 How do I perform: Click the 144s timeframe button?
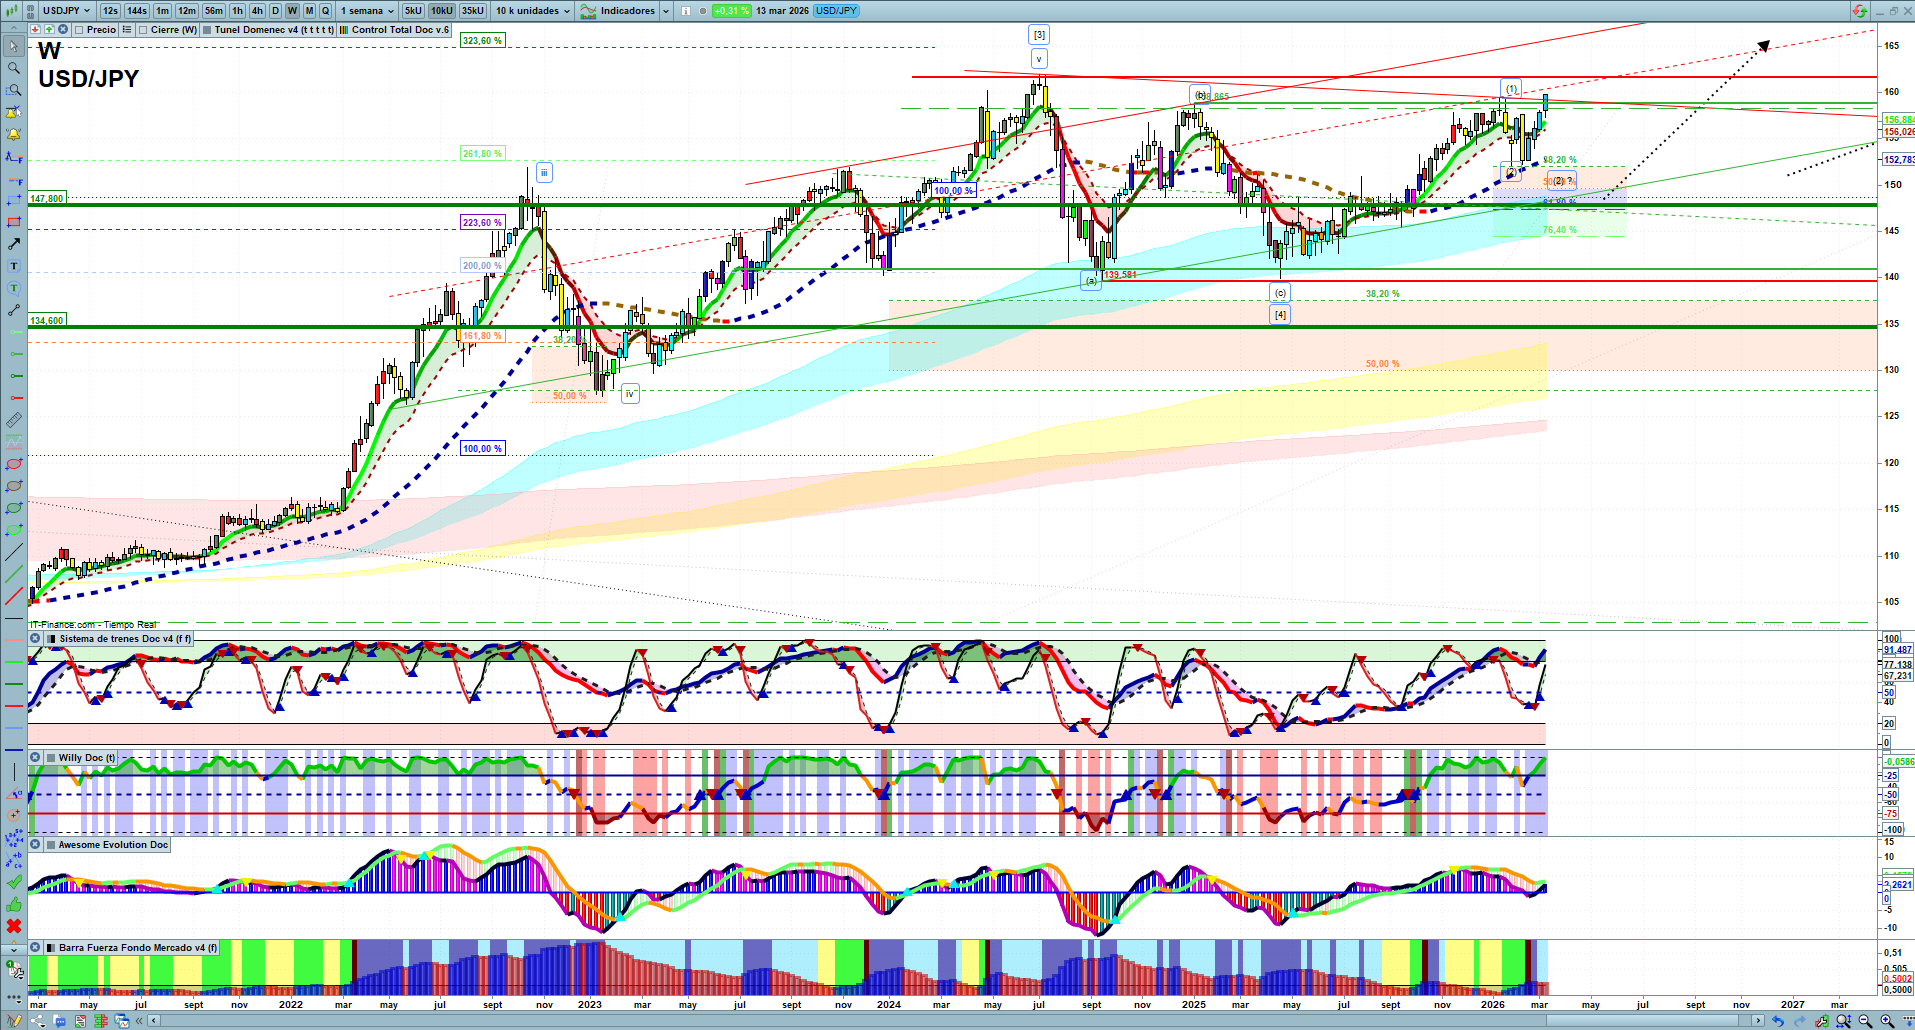tap(137, 11)
